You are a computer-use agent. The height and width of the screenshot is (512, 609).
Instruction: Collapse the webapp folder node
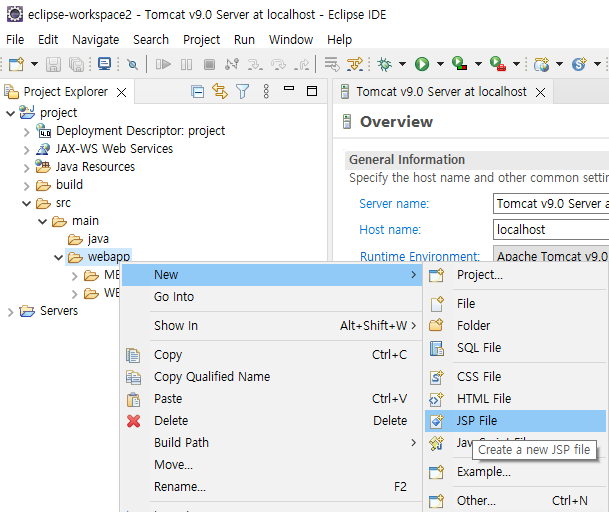58,257
